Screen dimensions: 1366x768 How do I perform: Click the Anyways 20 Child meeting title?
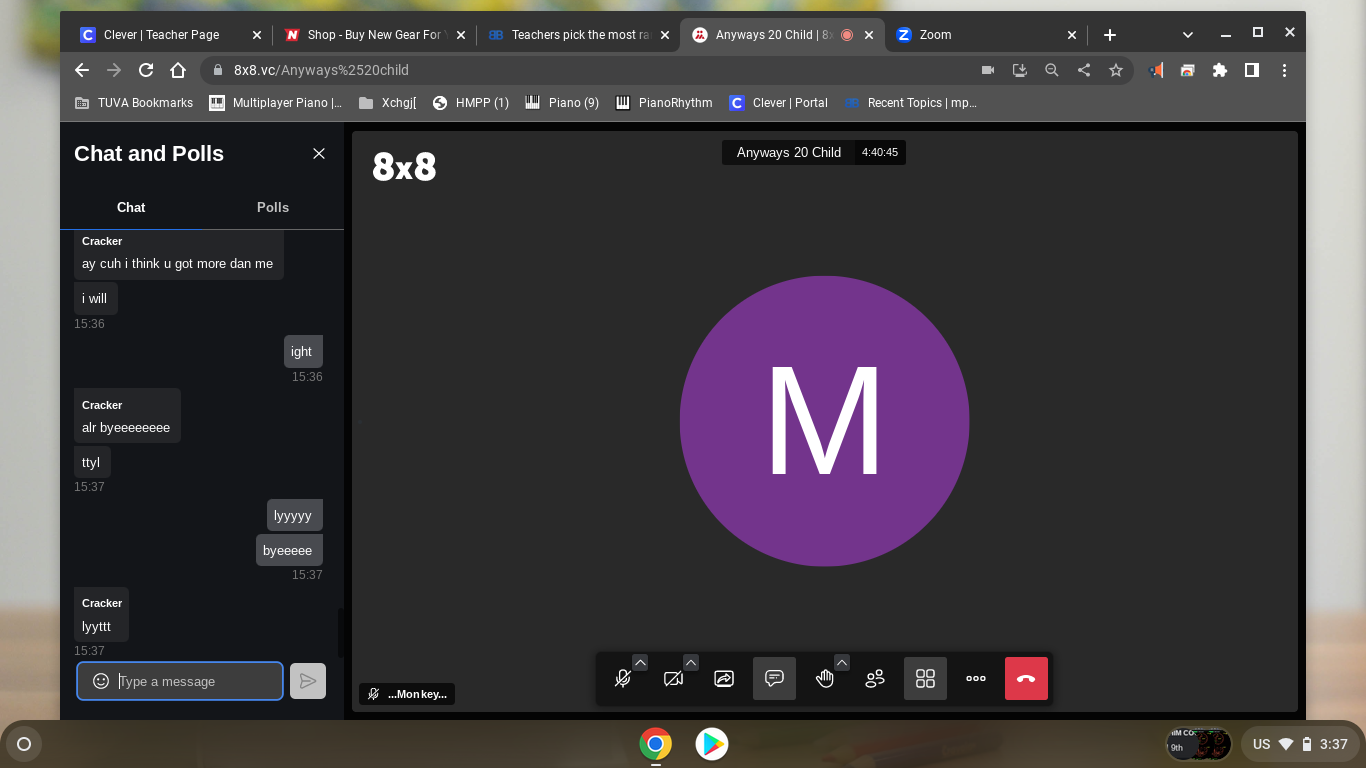tap(788, 152)
